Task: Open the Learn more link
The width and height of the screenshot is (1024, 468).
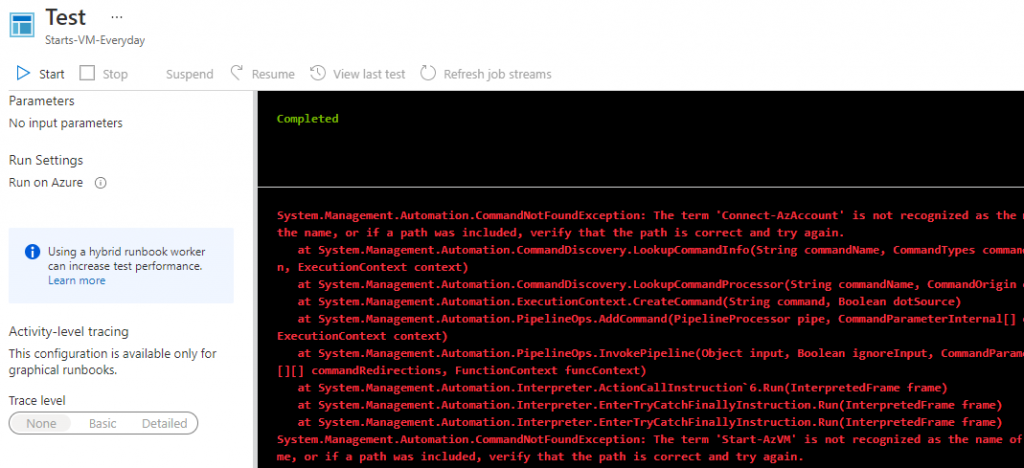Action: pos(76,281)
